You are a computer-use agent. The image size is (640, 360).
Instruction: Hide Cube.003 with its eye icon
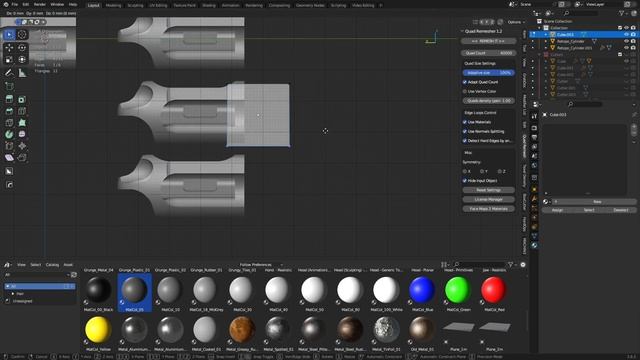click(627, 35)
